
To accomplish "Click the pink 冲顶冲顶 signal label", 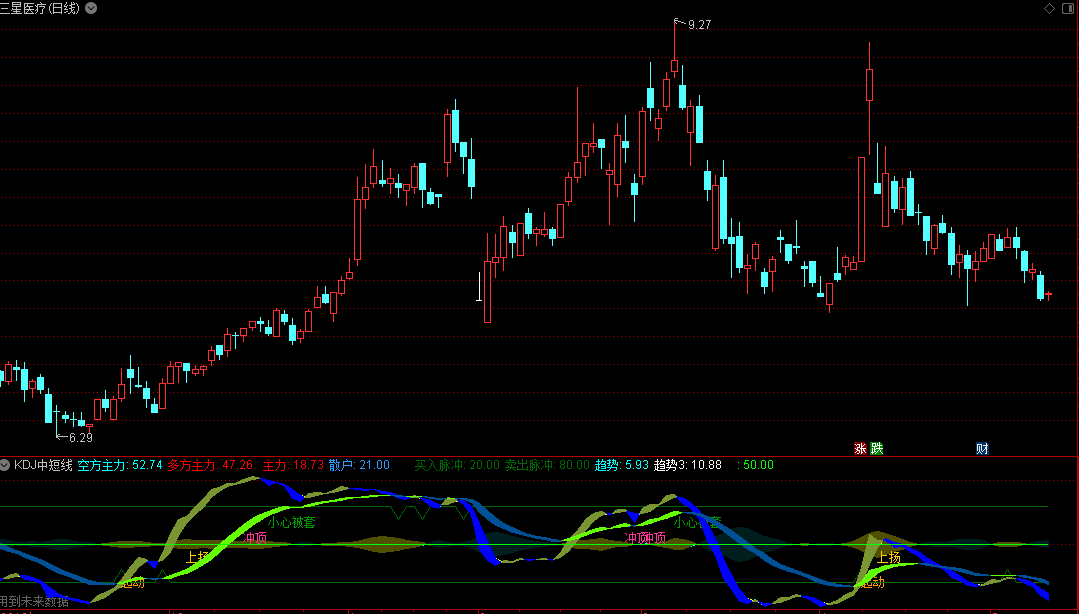I will click(645, 538).
